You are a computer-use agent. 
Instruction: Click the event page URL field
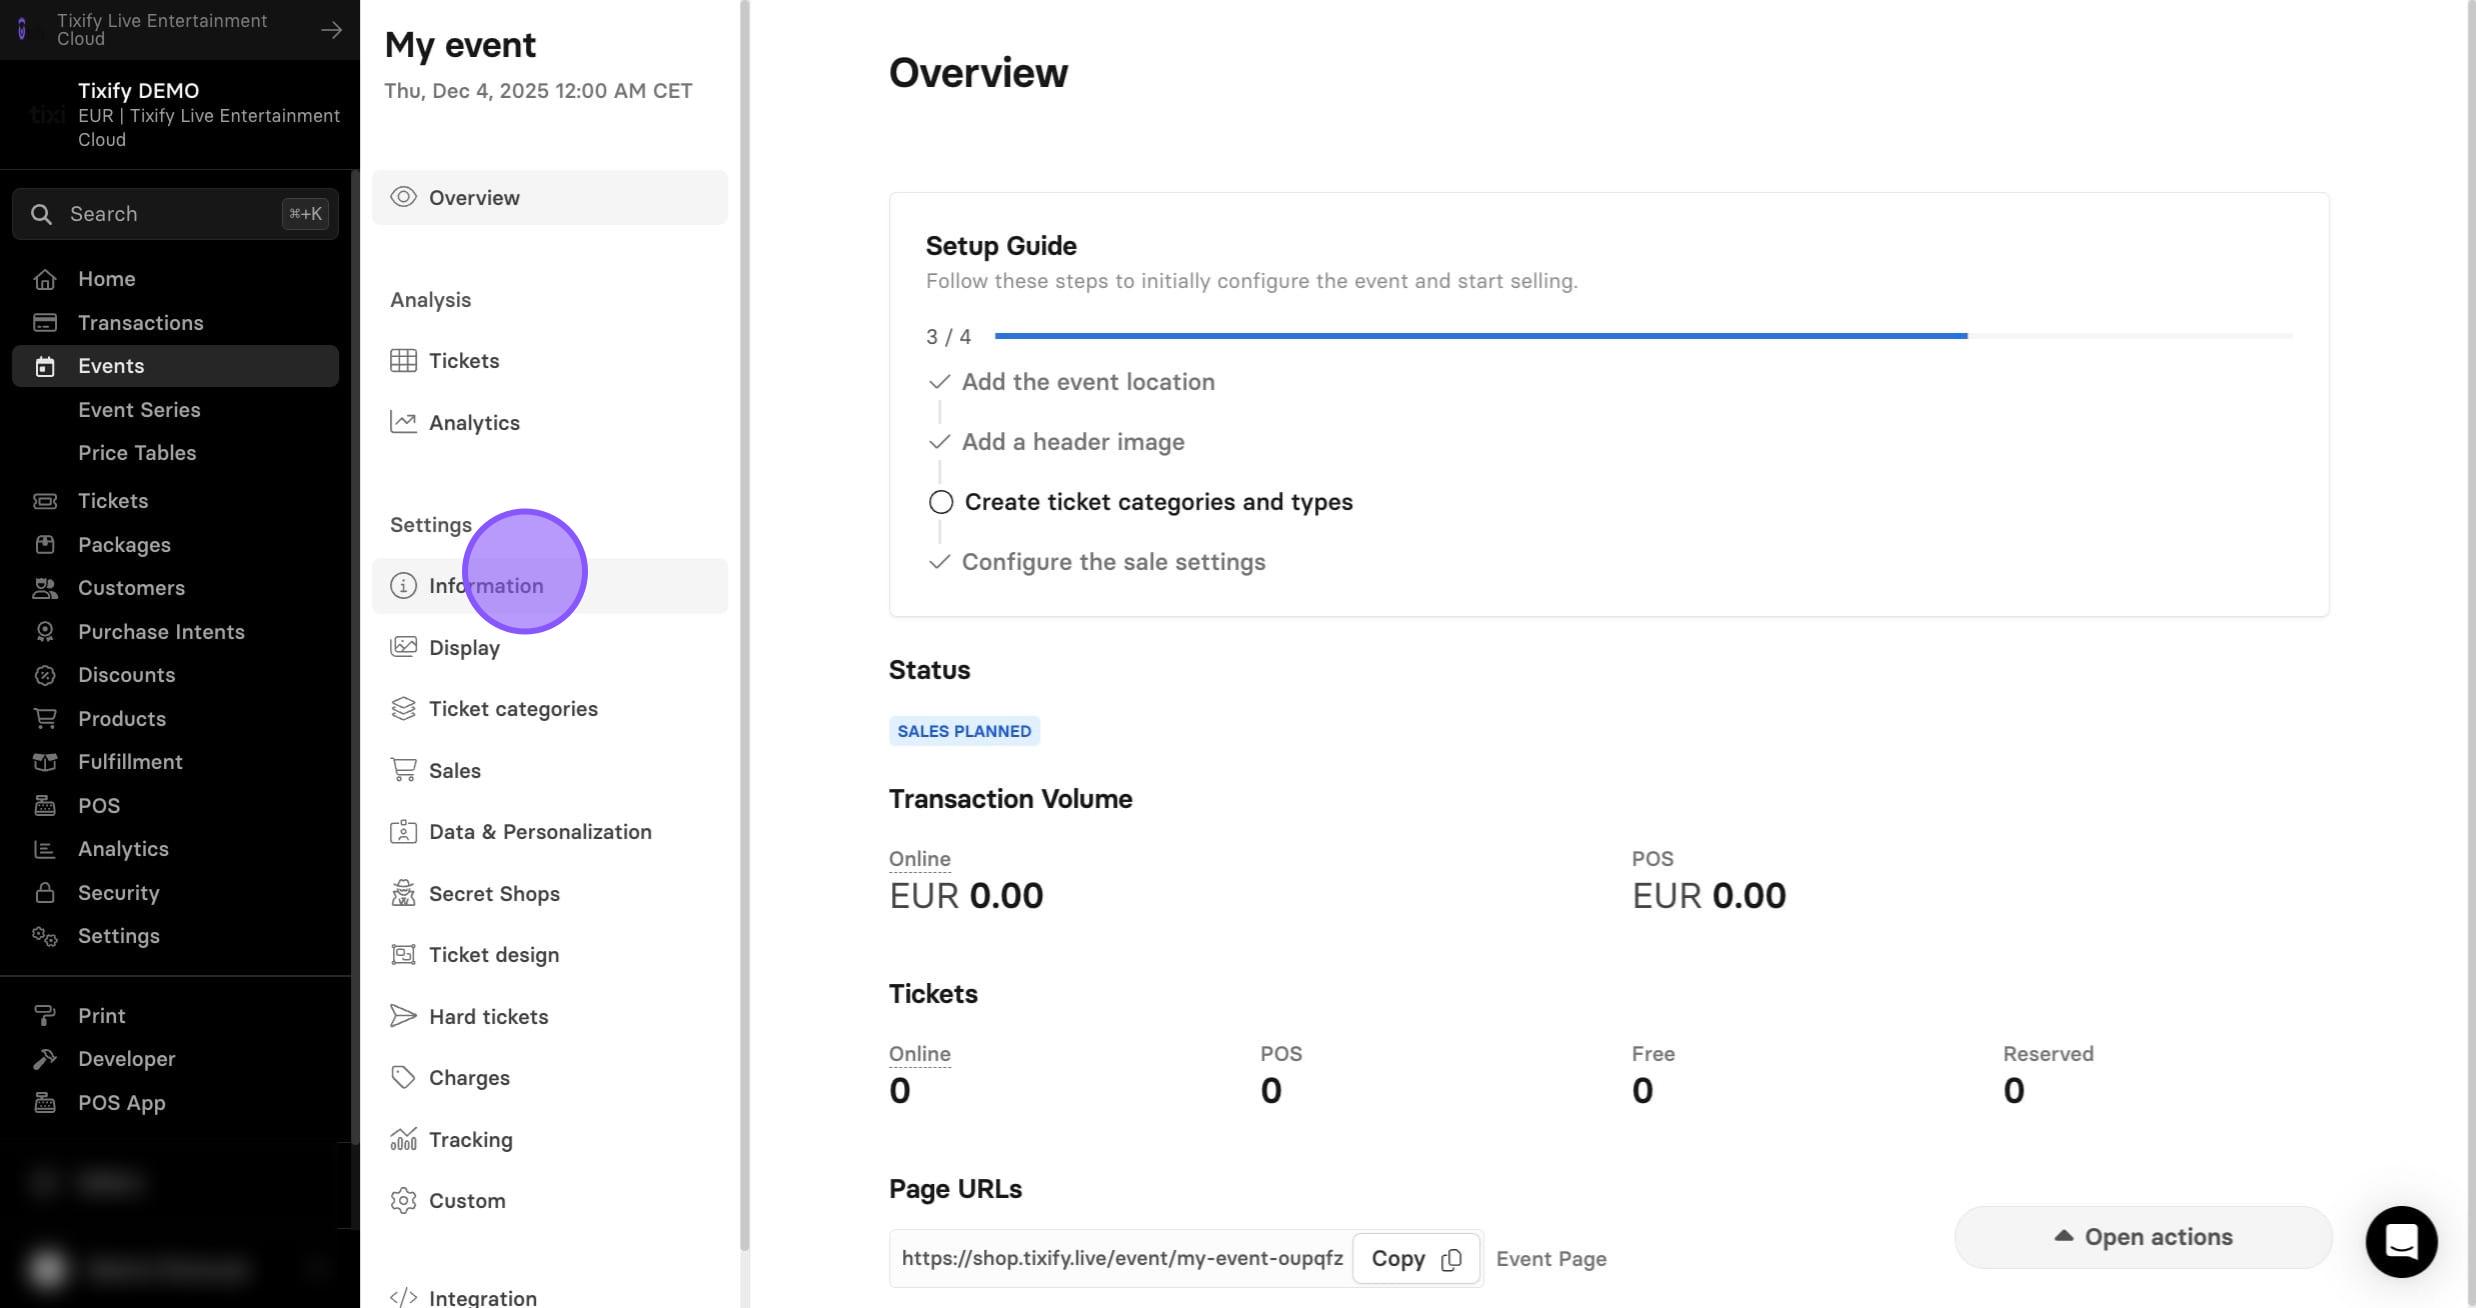click(x=1122, y=1259)
